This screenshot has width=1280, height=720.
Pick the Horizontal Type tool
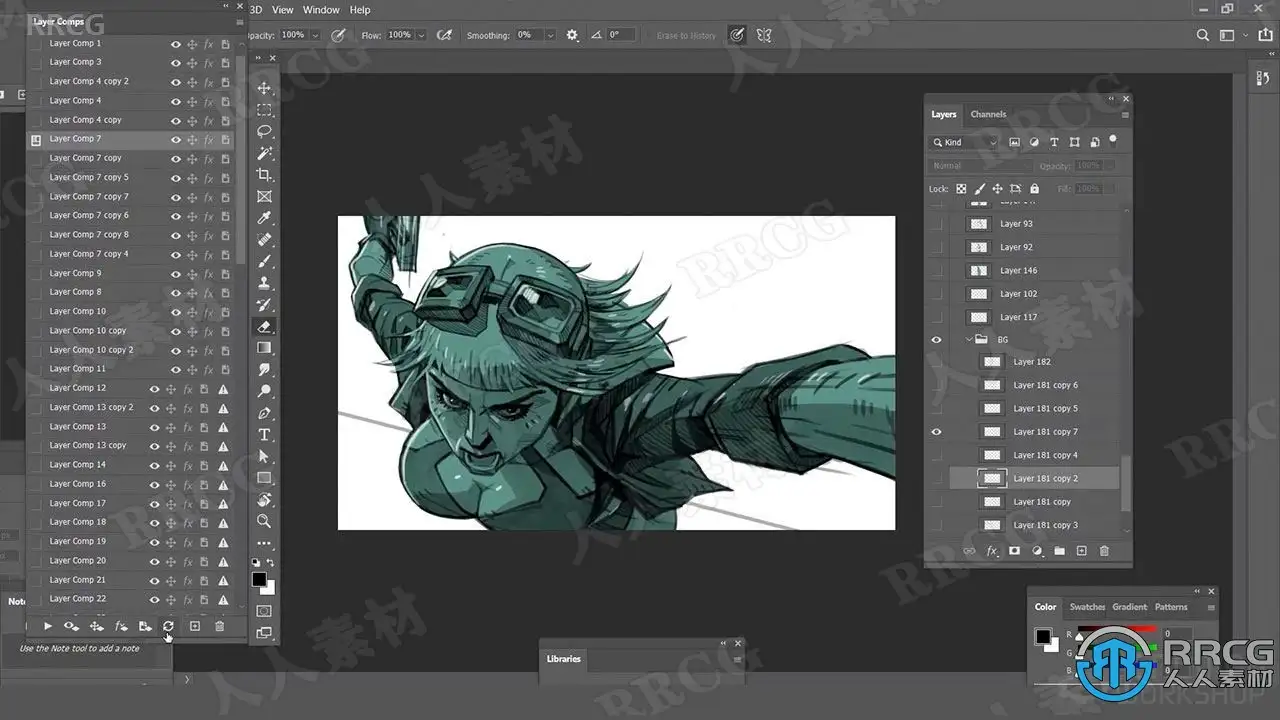pos(264,435)
